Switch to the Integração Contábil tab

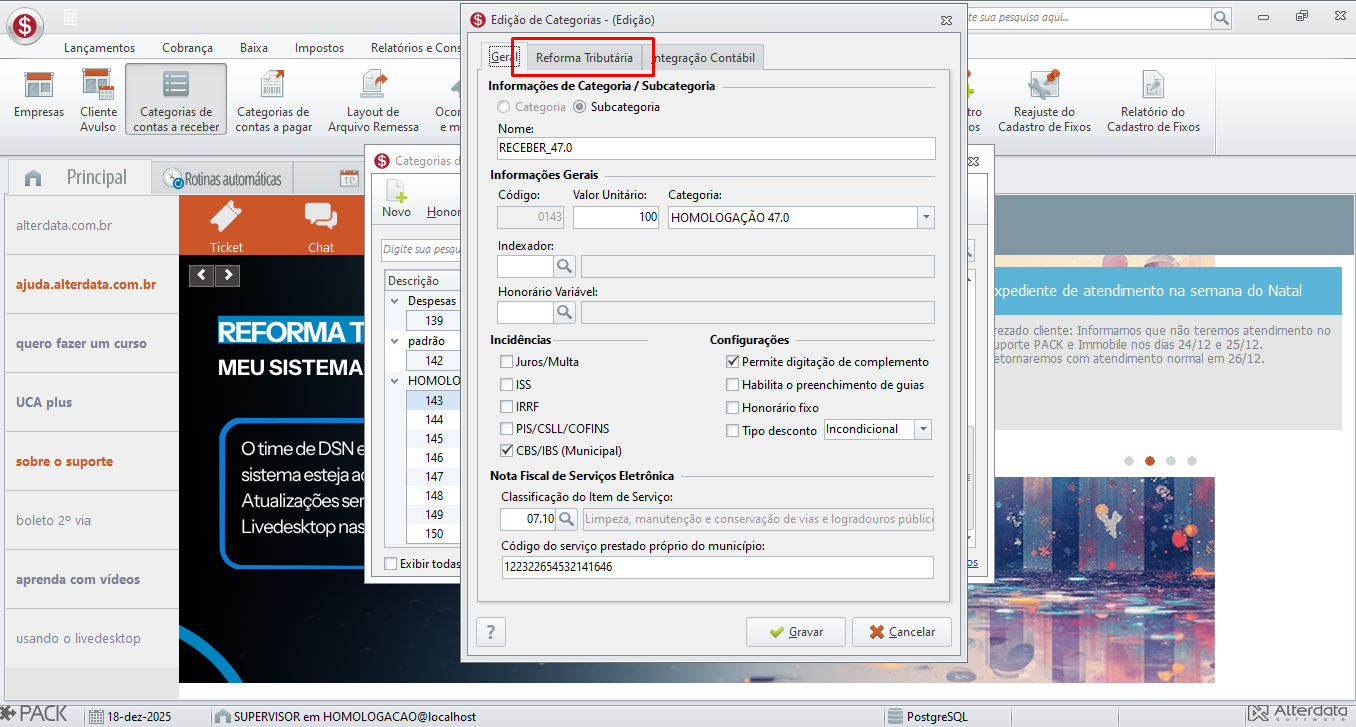click(x=706, y=58)
